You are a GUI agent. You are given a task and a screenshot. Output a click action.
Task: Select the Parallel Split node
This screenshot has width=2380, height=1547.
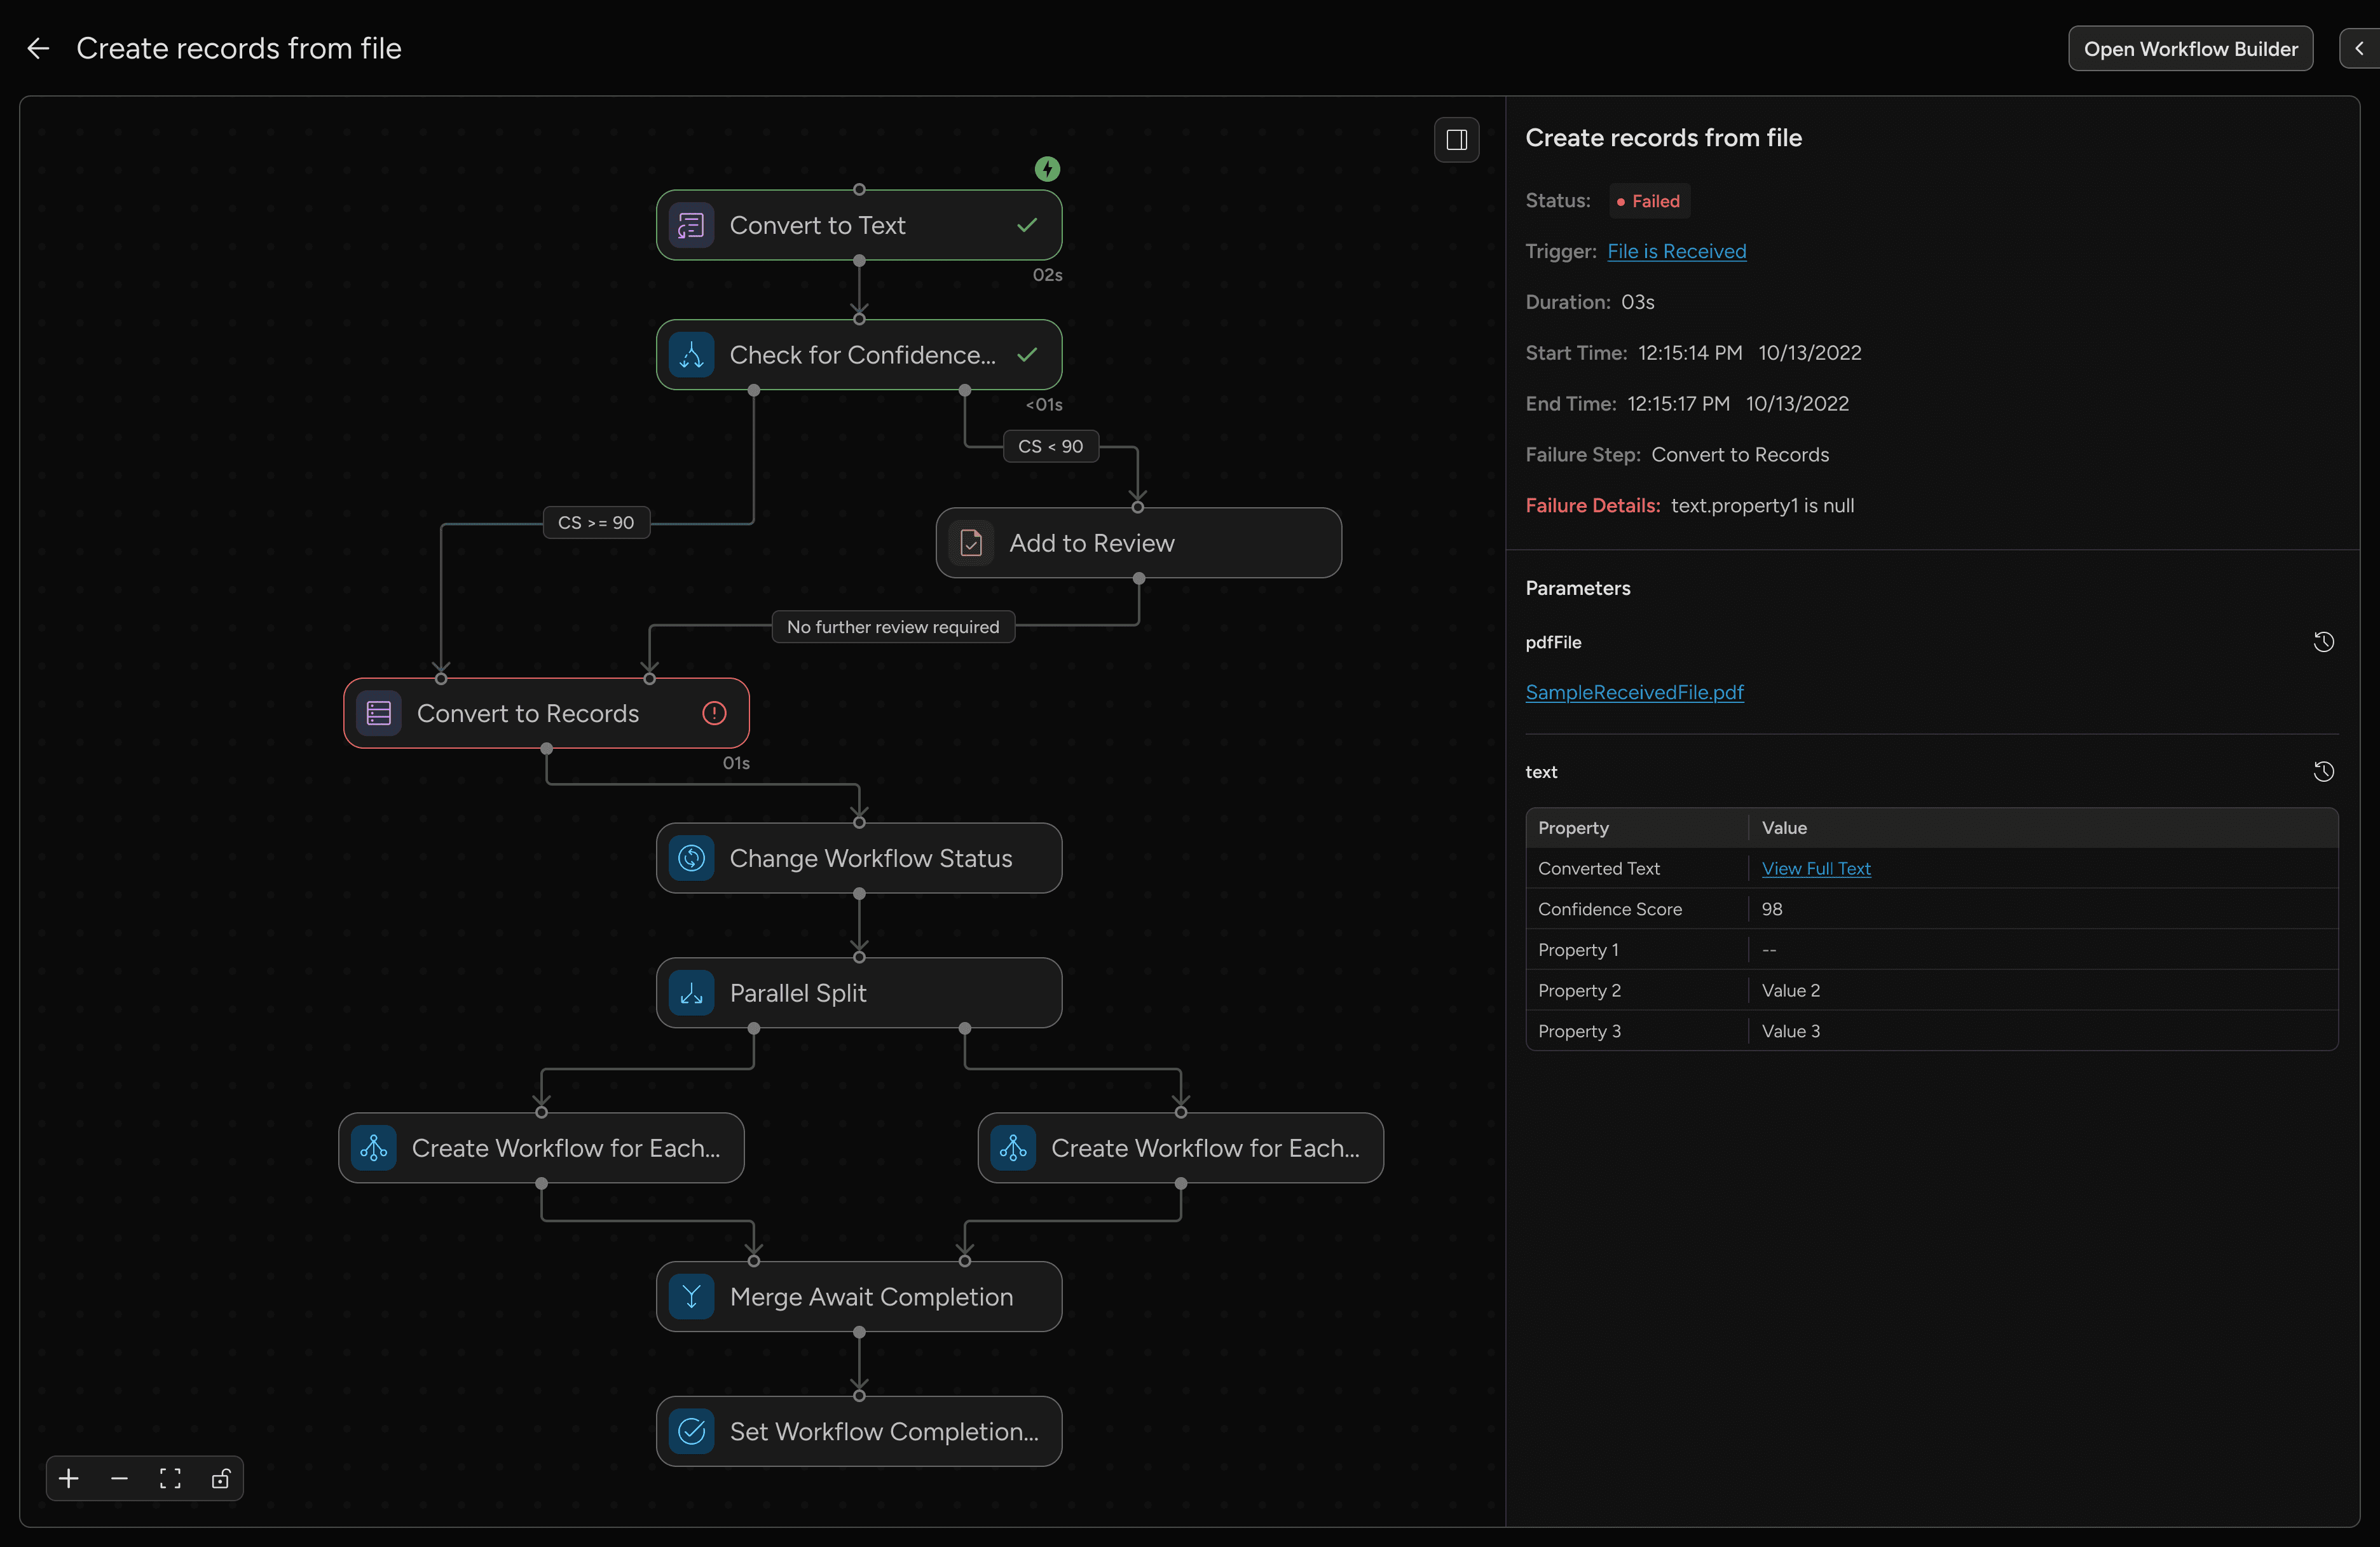point(858,992)
